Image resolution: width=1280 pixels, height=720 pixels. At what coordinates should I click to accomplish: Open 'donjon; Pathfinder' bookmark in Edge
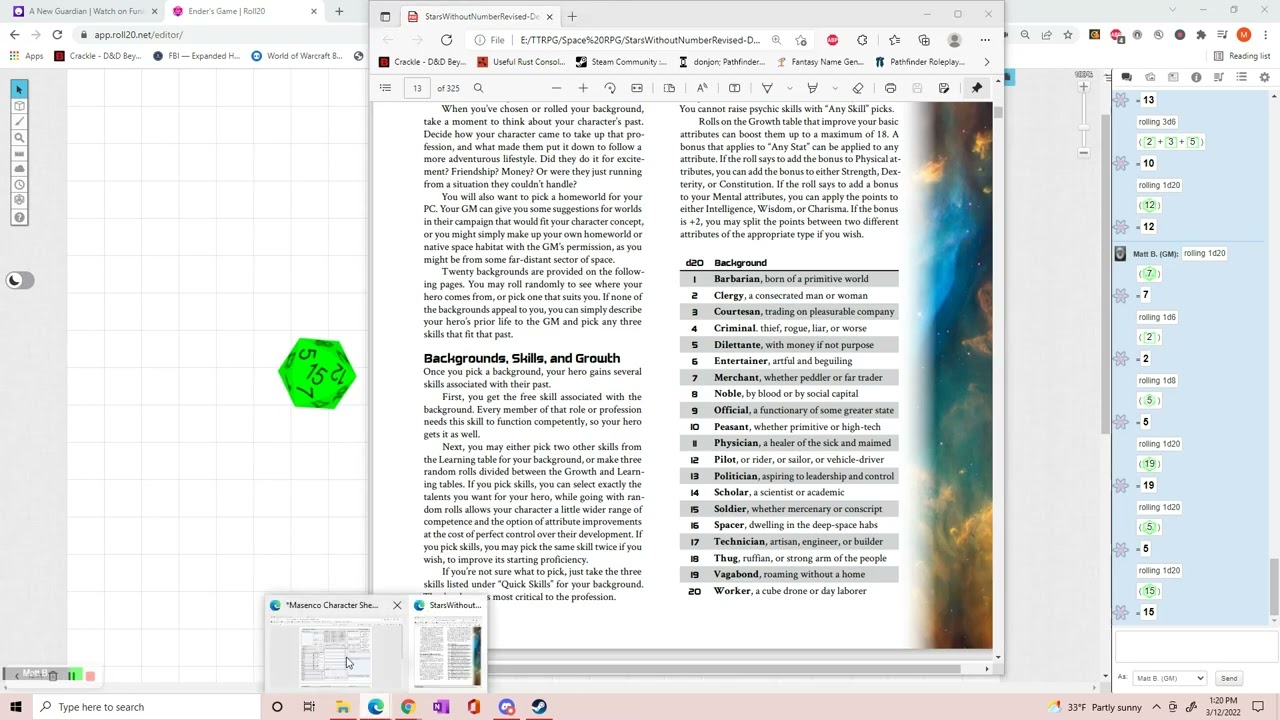pyautogui.click(x=722, y=62)
